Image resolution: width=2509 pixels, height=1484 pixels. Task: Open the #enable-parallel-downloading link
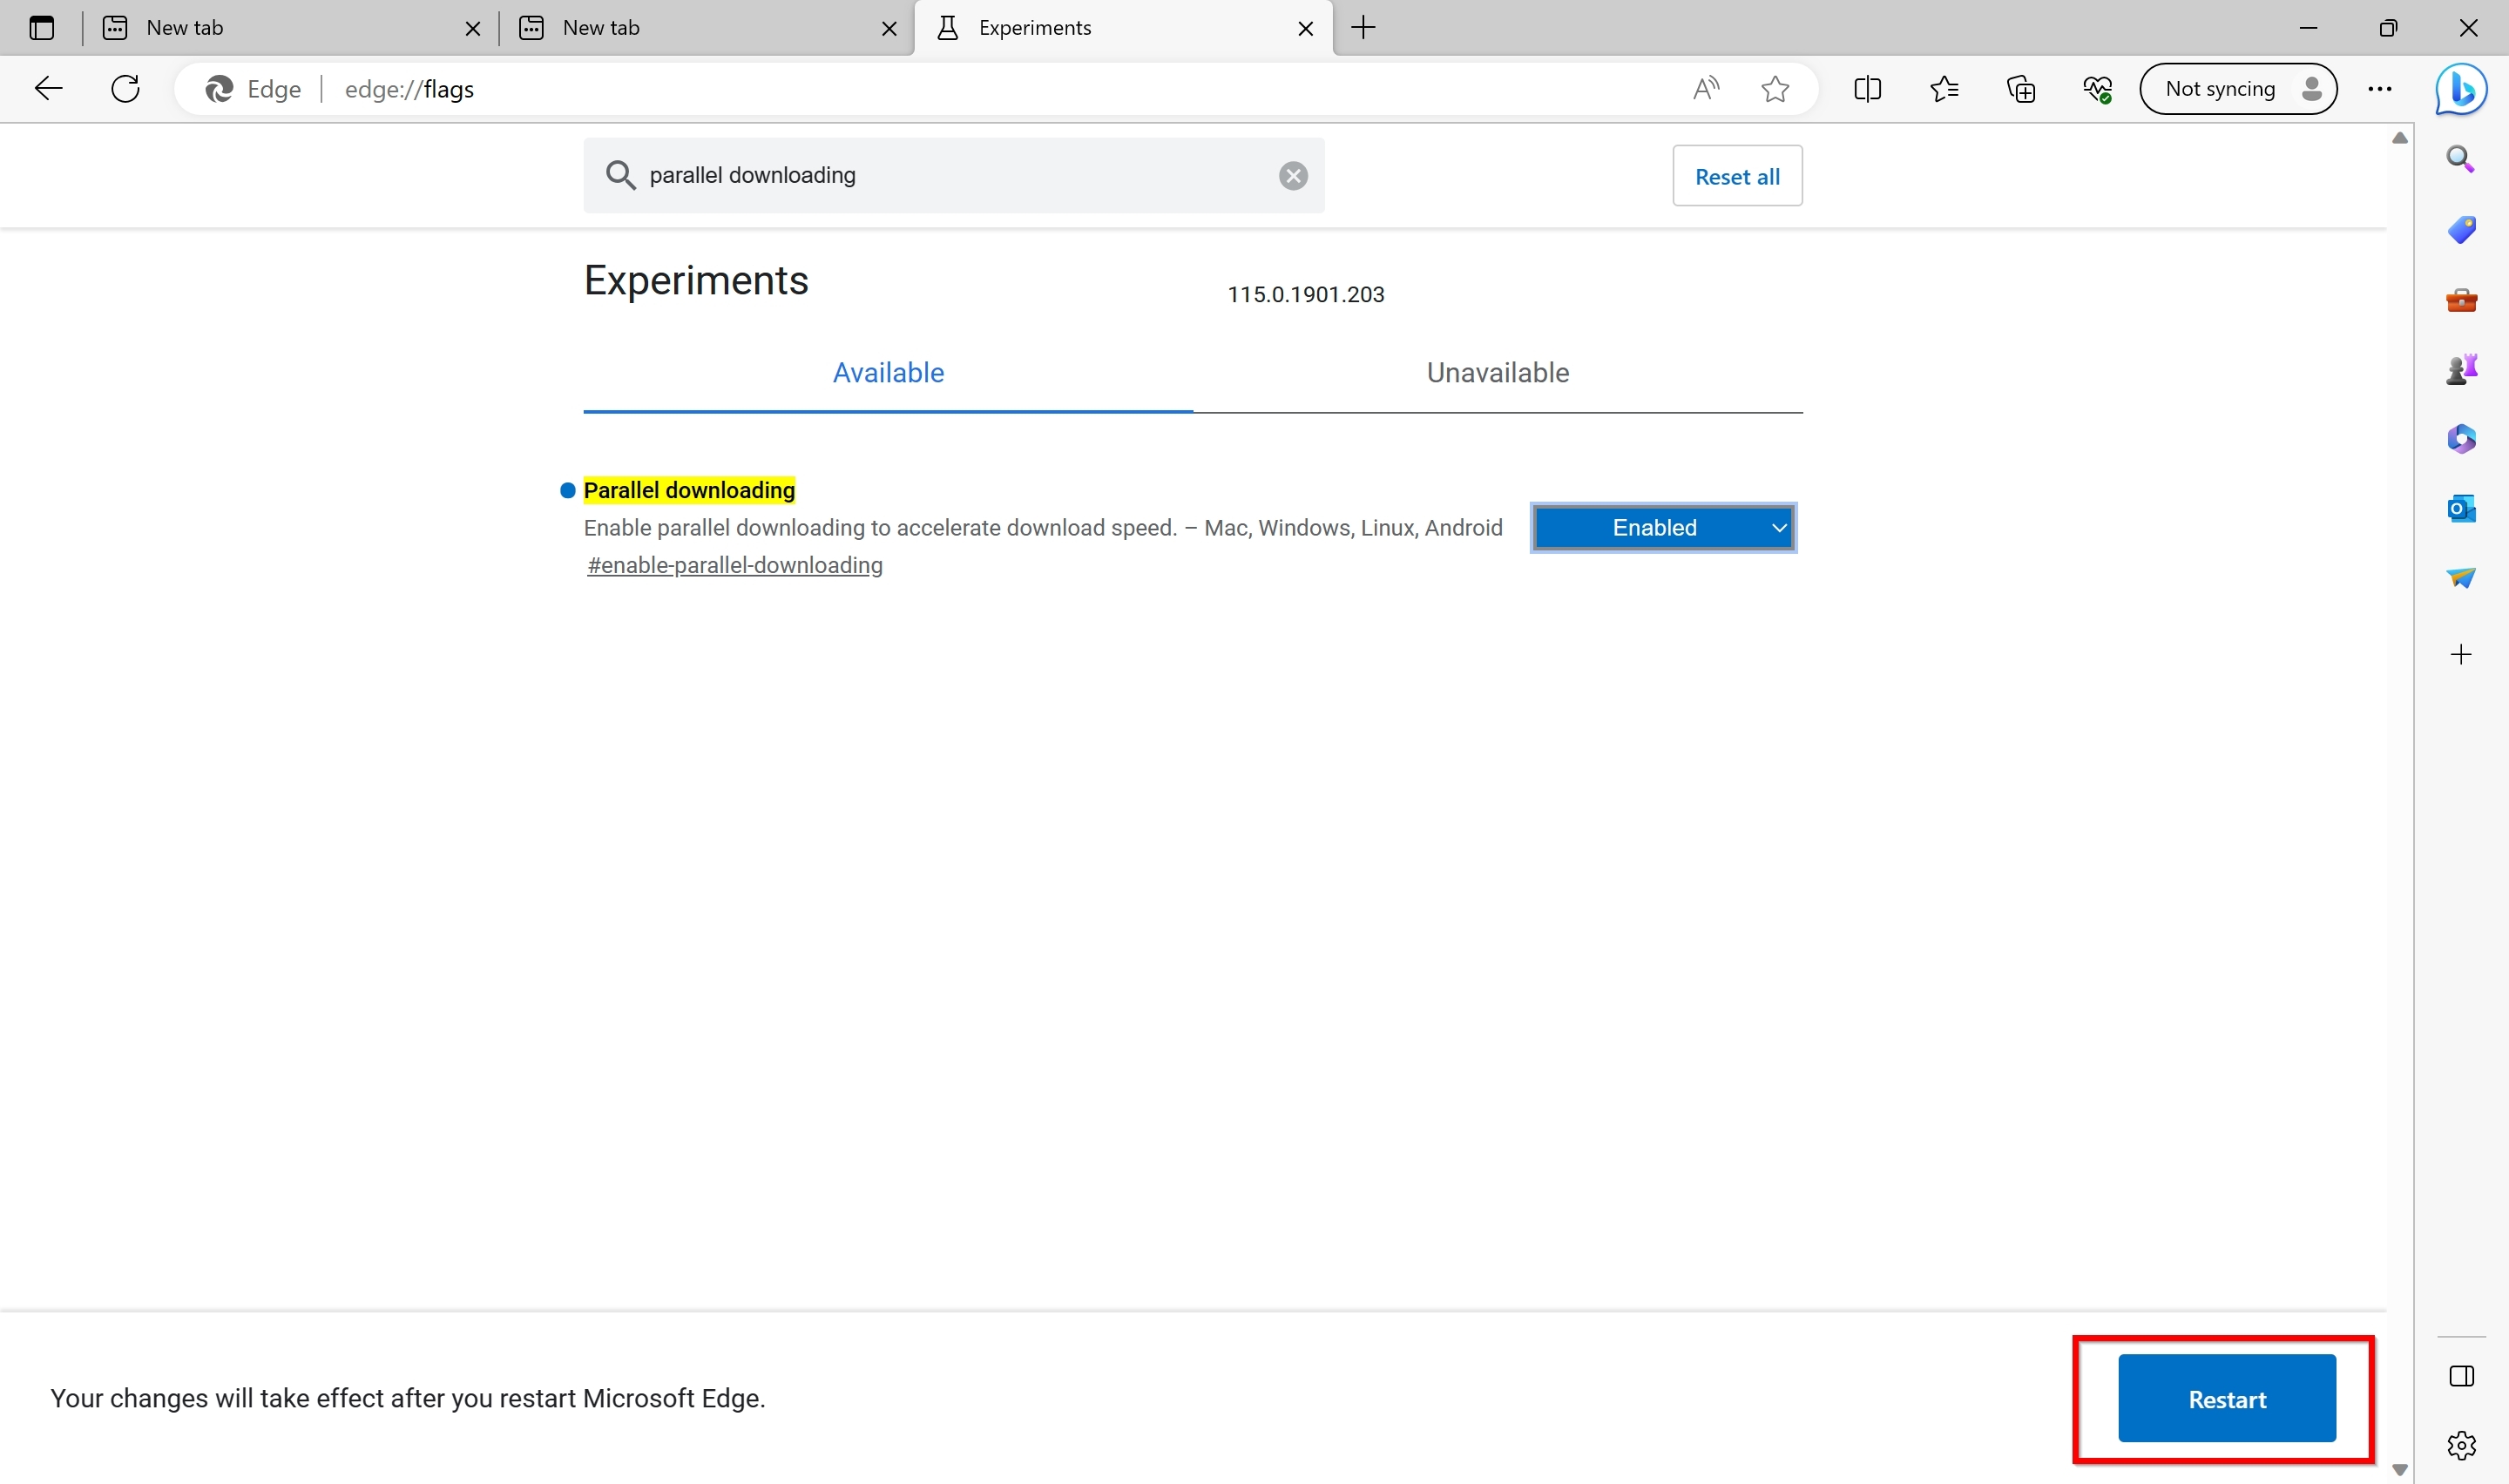click(x=735, y=565)
